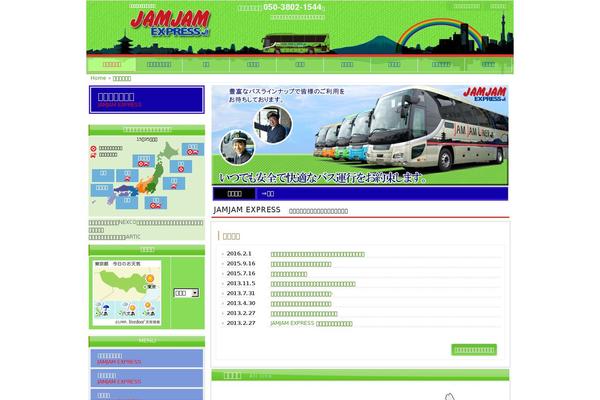
Task: Click the phone number 050-3802-1544
Action: (292, 7)
